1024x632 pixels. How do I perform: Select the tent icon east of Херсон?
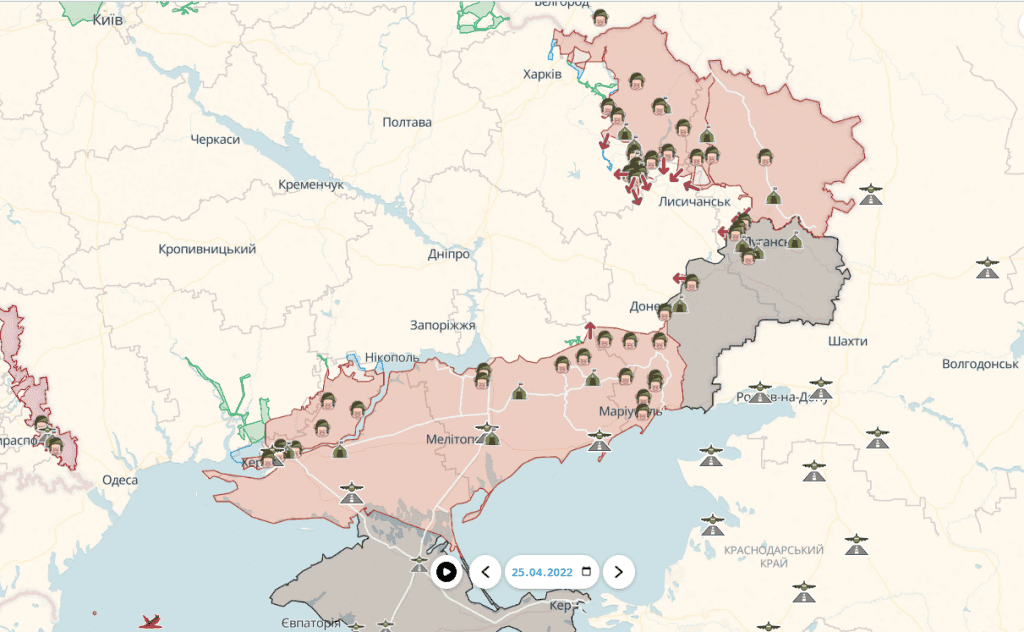point(340,449)
